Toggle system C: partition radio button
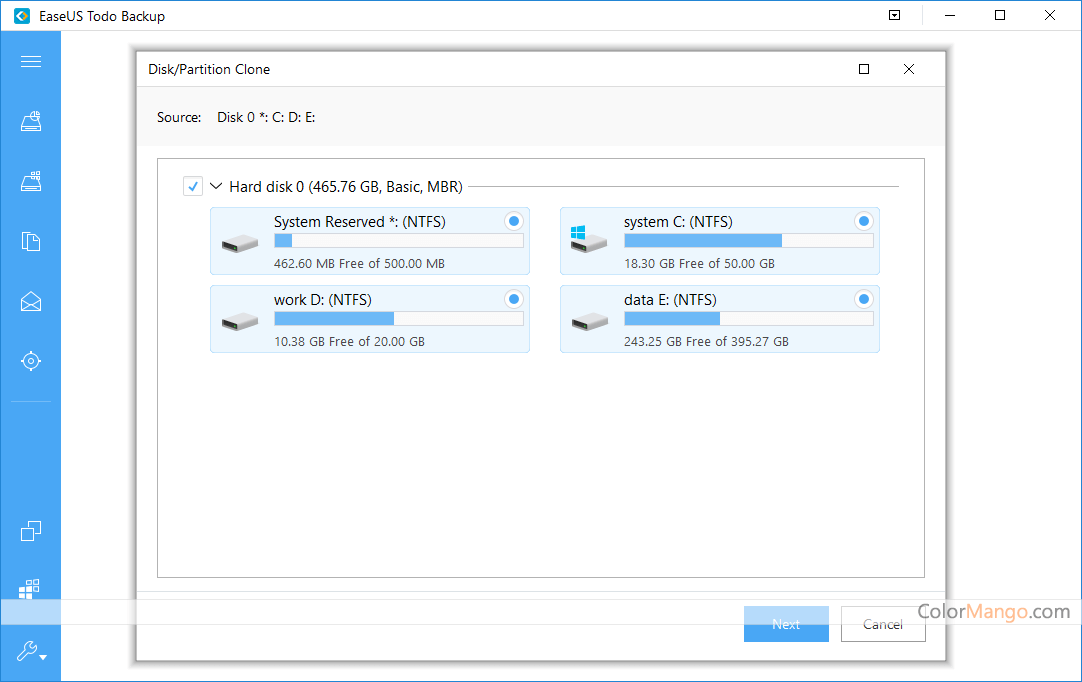This screenshot has height=682, width=1082. [x=863, y=221]
